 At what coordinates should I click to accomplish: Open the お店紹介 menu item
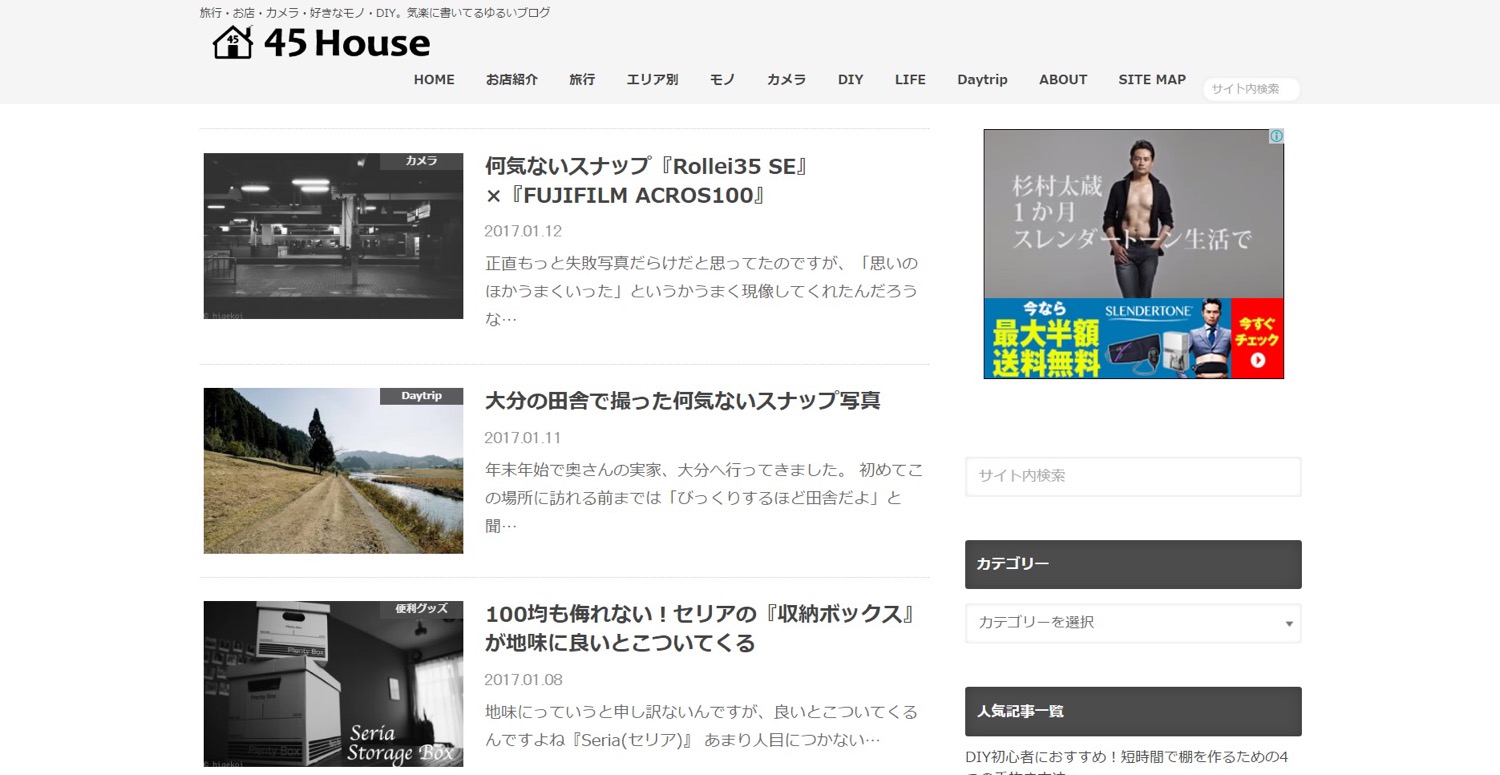tap(512, 80)
